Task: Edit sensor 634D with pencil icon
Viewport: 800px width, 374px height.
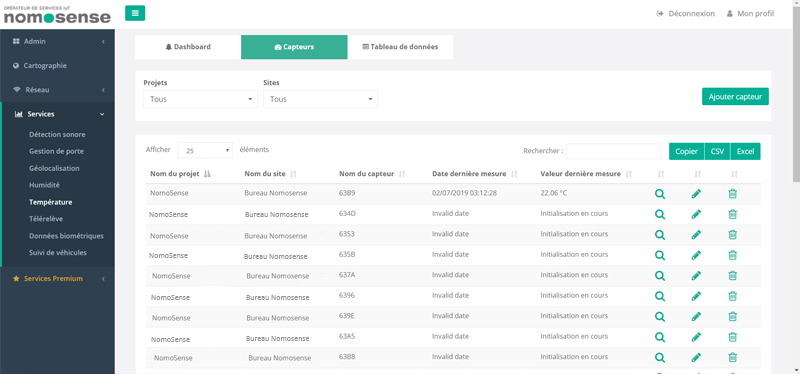Action: click(696, 214)
